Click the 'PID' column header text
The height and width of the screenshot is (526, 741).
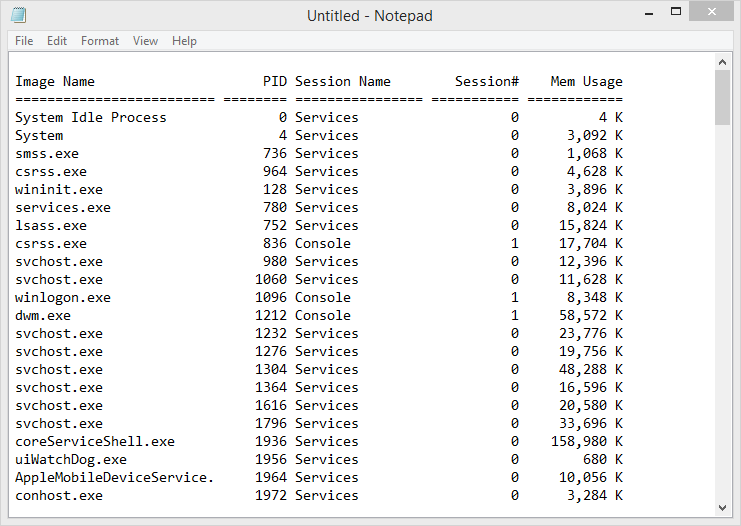[x=275, y=81]
